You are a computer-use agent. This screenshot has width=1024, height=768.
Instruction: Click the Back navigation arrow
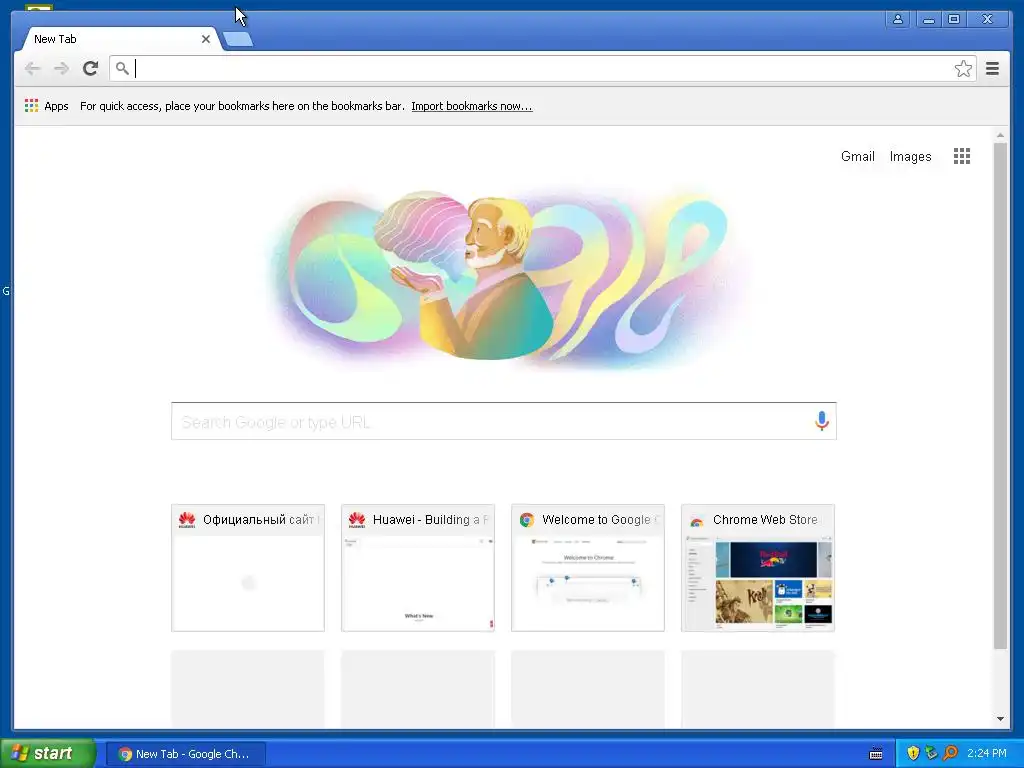(x=32, y=69)
